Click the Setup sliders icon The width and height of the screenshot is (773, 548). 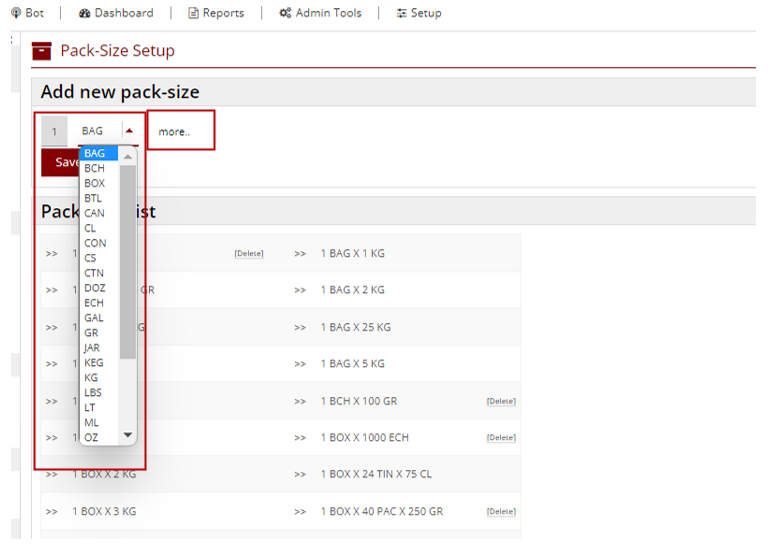click(x=401, y=13)
